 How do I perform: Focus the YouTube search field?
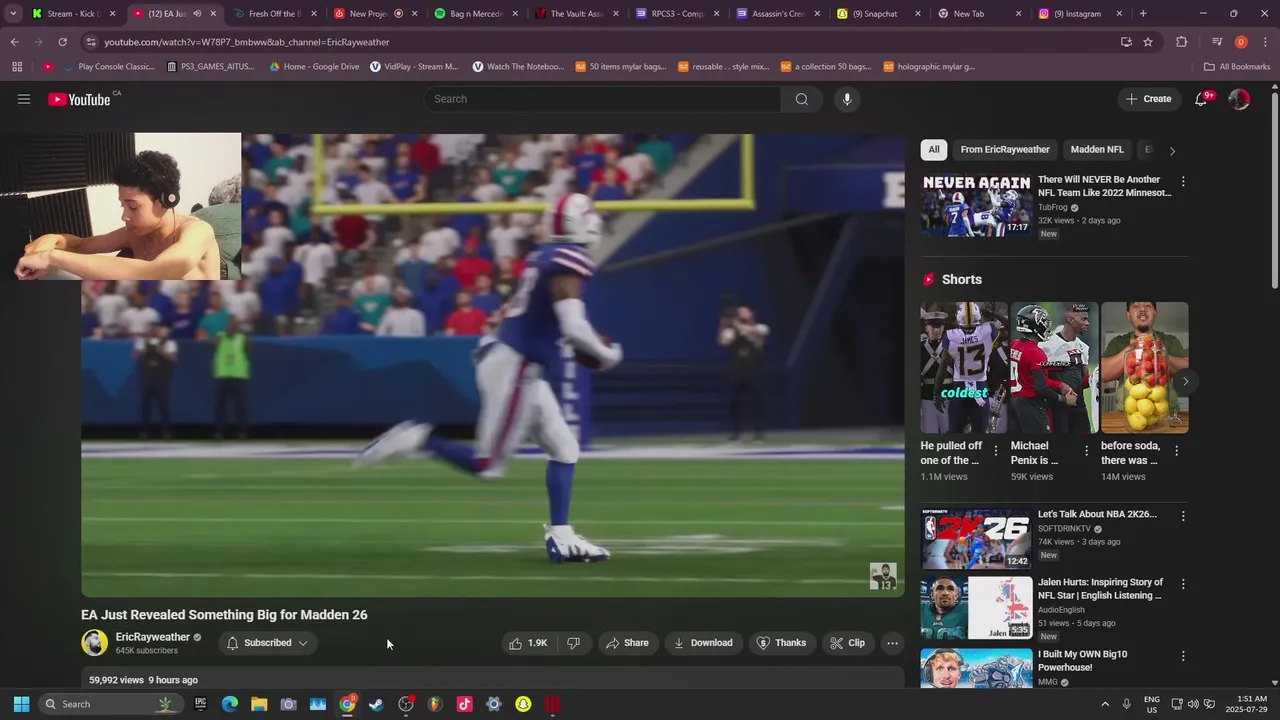pos(603,99)
